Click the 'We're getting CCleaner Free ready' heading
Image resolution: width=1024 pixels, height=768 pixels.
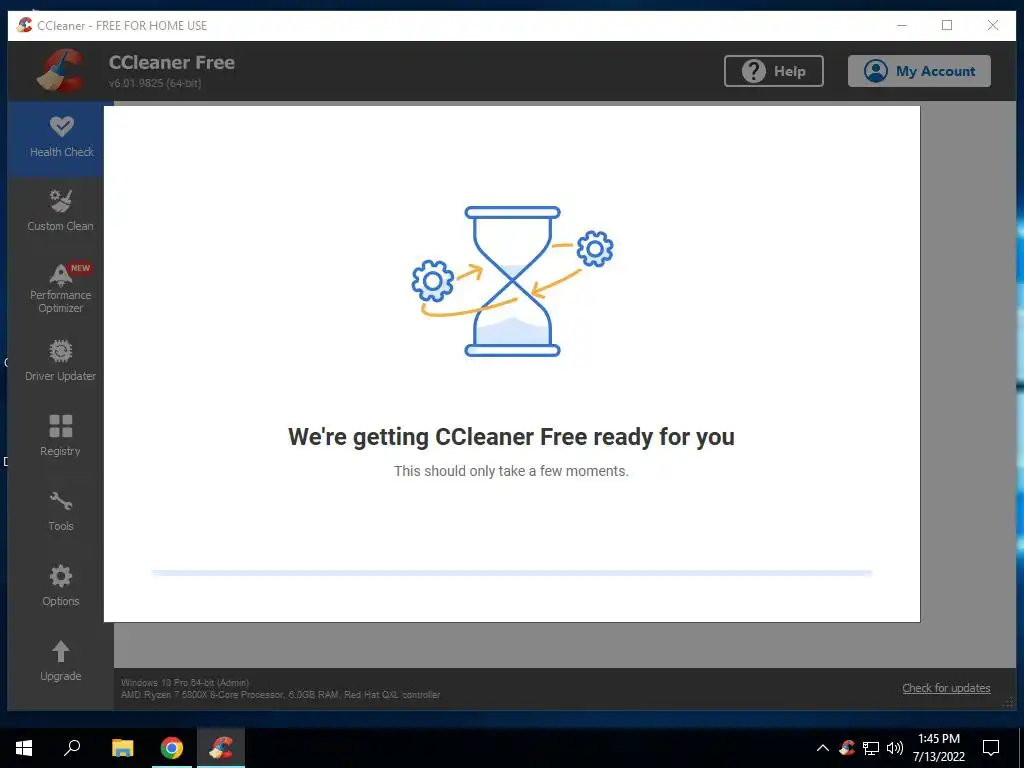pyautogui.click(x=511, y=437)
